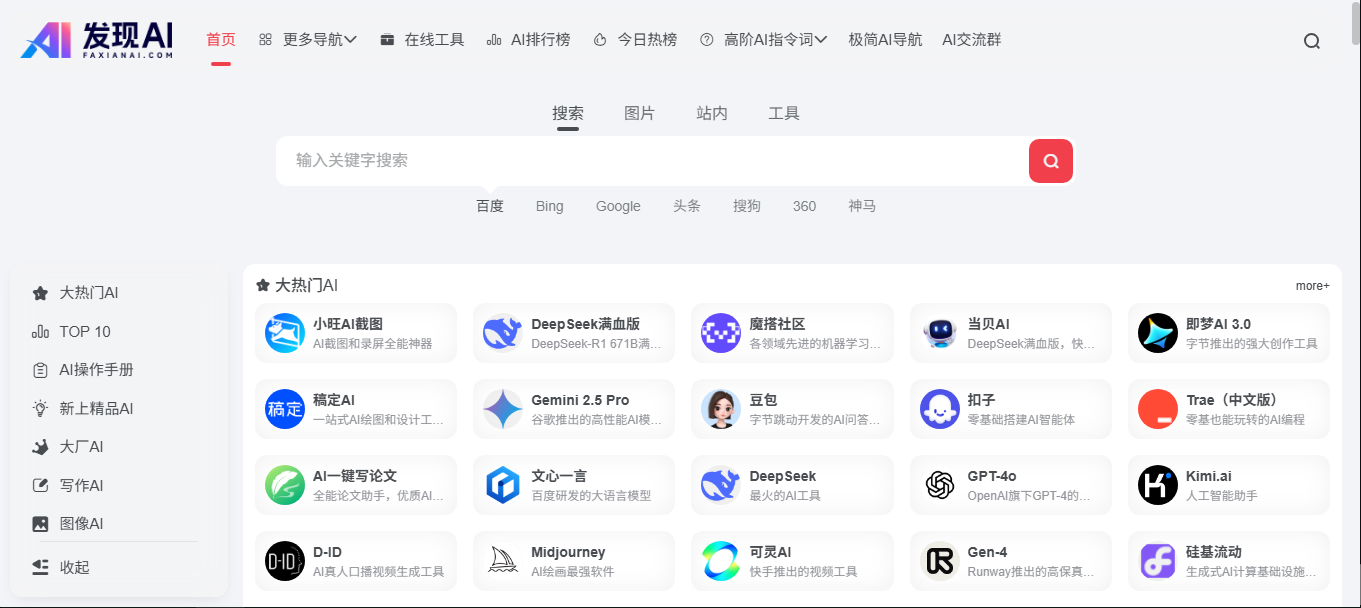The width and height of the screenshot is (1361, 608).
Task: Select Bing search engine
Action: tap(550, 206)
